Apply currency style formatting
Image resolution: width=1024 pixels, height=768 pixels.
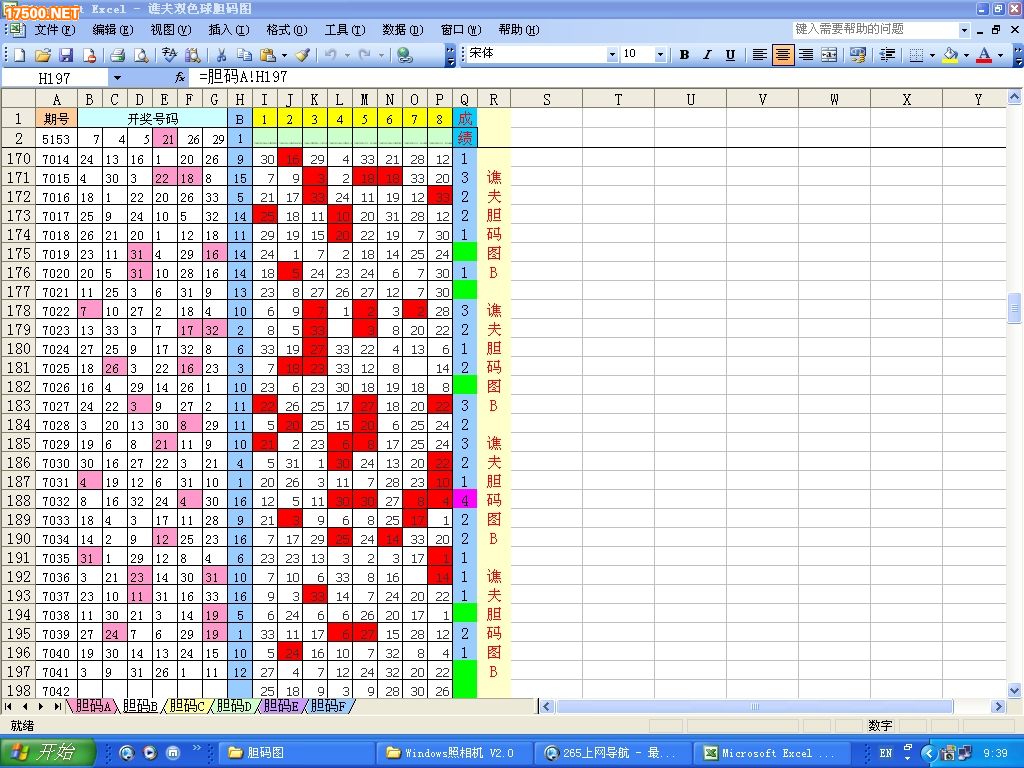click(x=857, y=55)
